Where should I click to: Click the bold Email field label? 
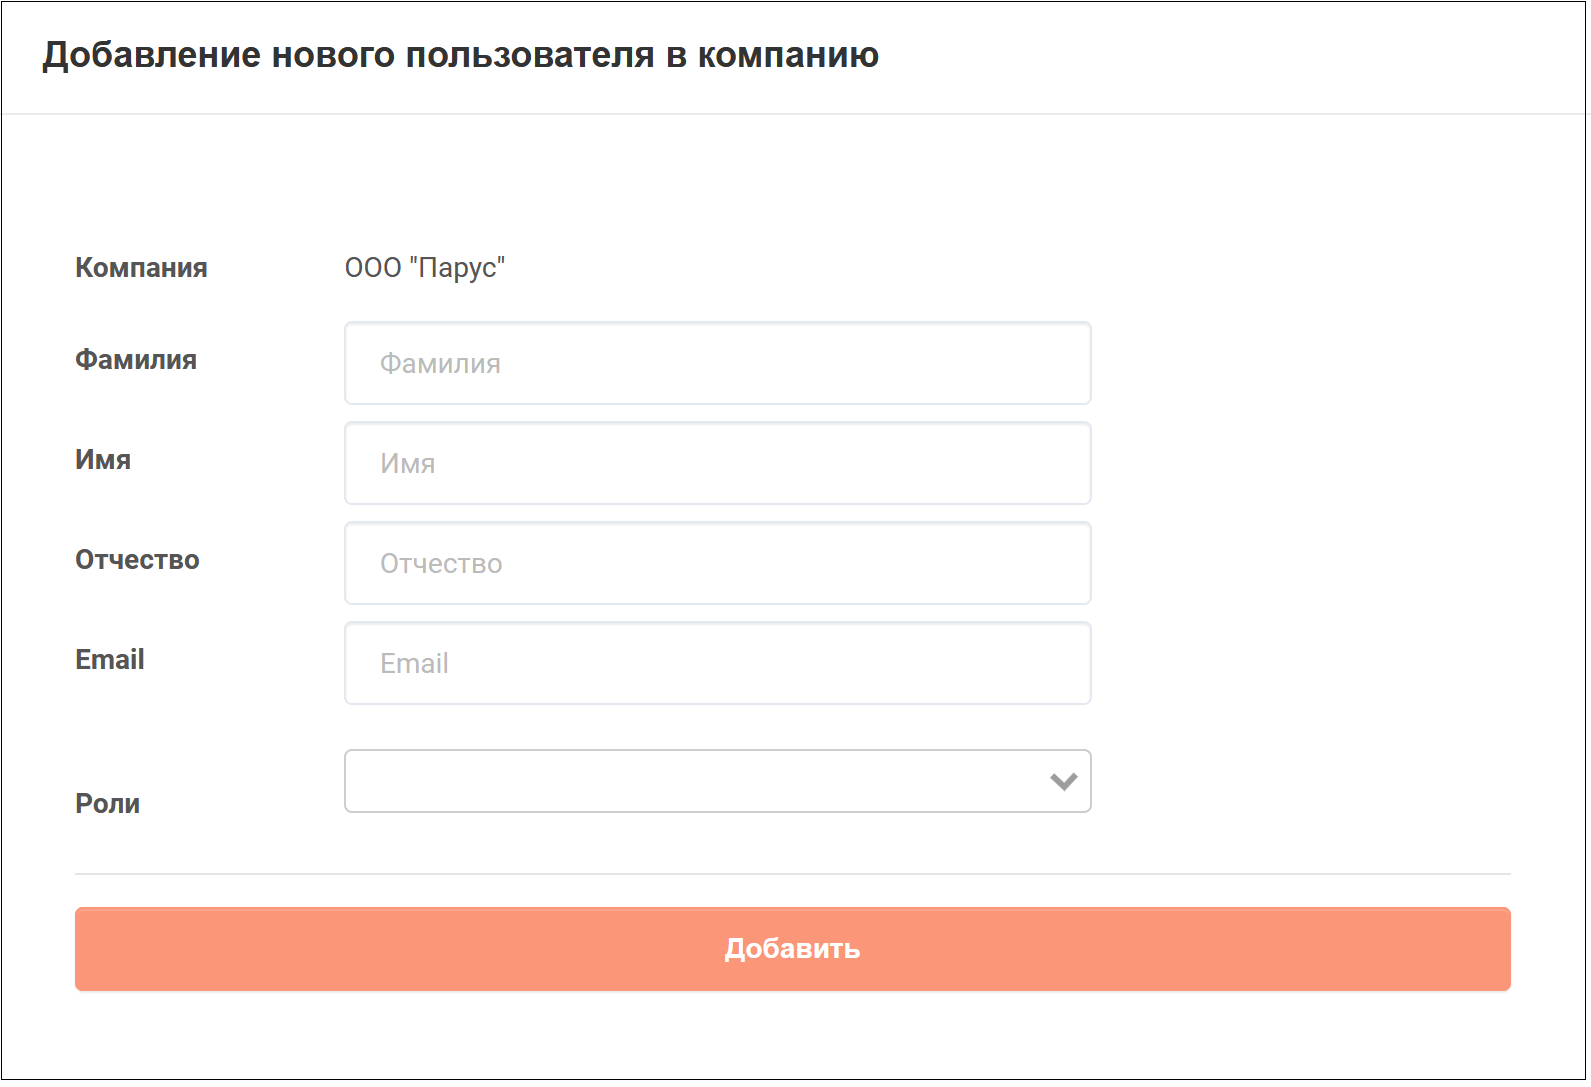point(110,660)
